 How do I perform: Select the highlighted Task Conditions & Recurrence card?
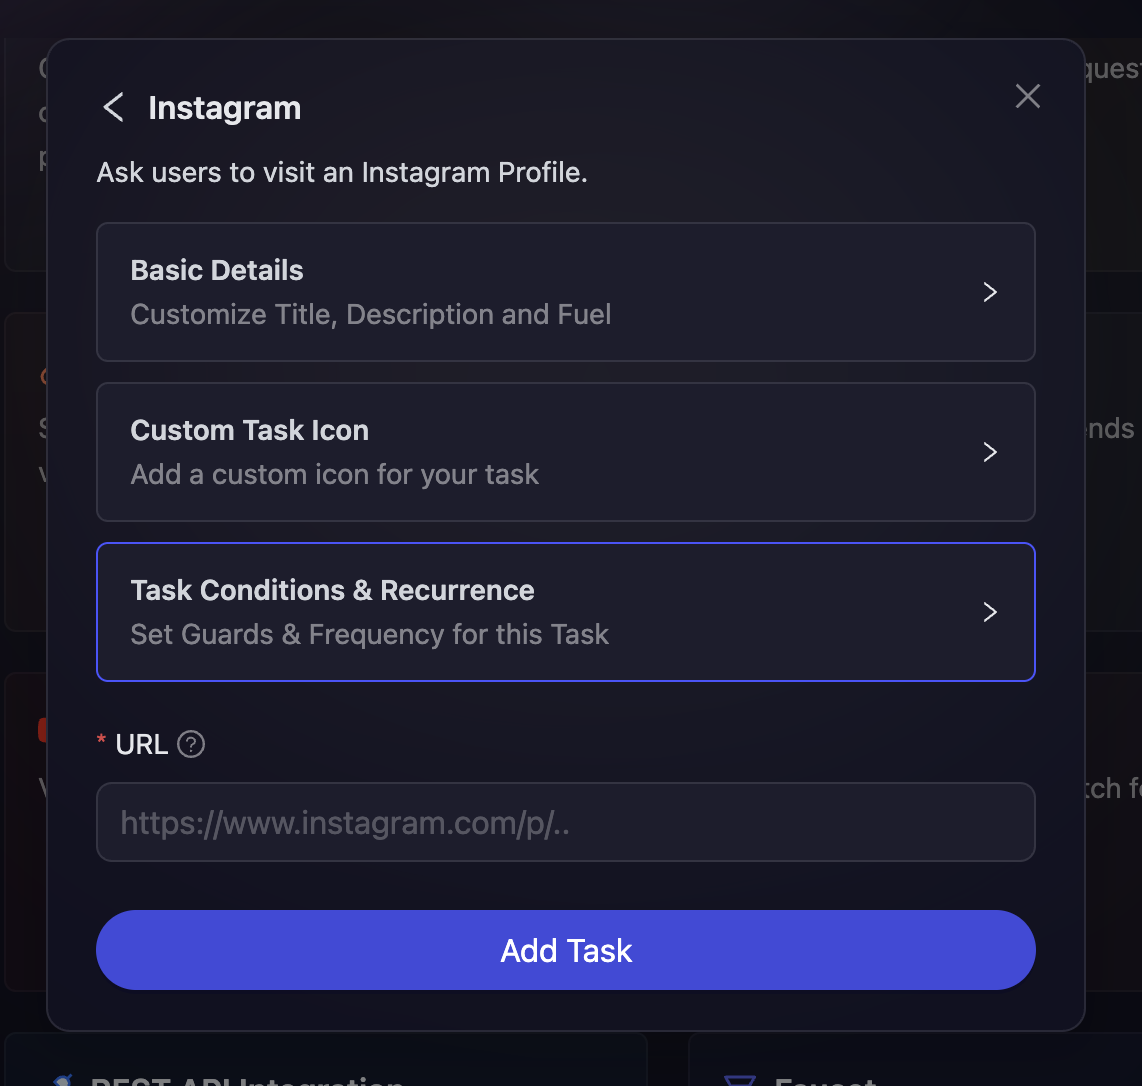[566, 612]
